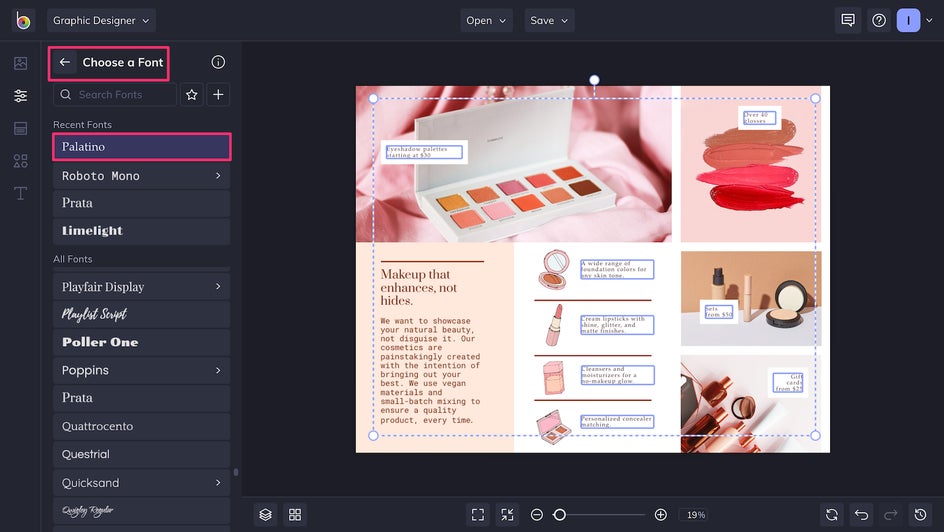This screenshot has width=944, height=532.
Task: Click the compact mirror illustration graphic
Action: coord(554,270)
